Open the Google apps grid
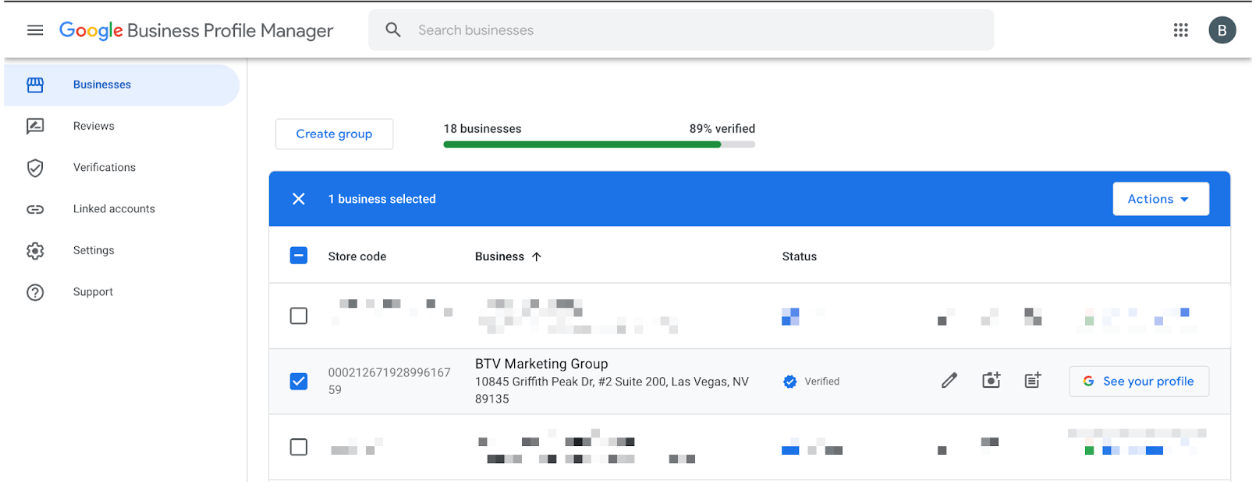This screenshot has width=1260, height=500. (x=1181, y=30)
